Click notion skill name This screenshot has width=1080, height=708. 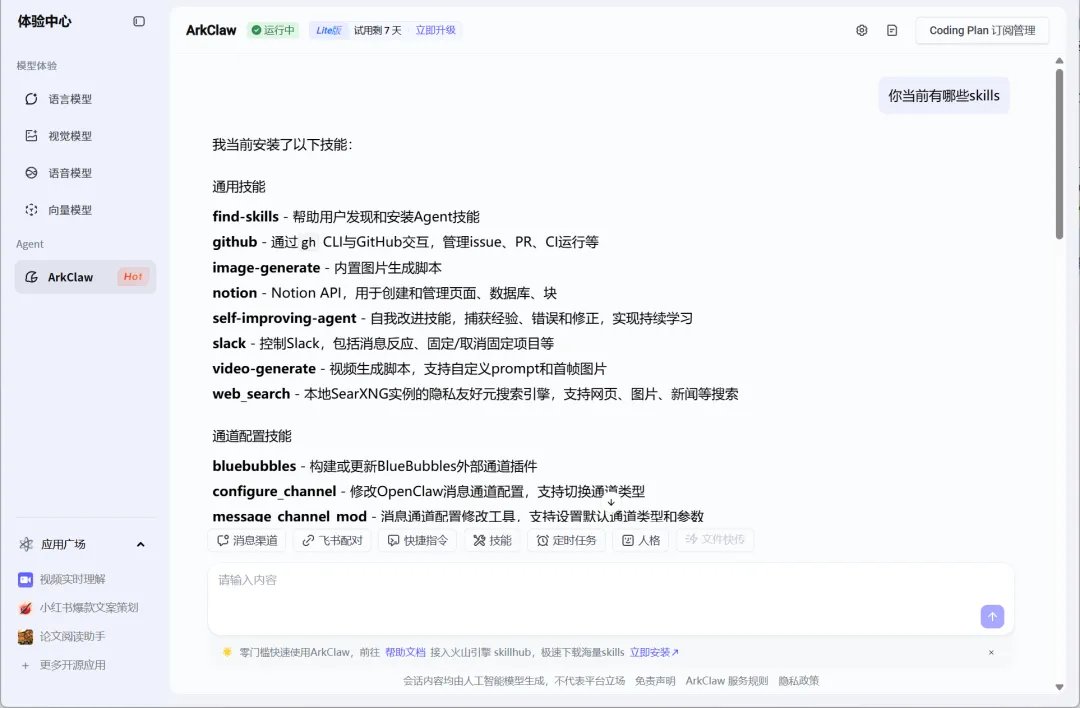[235, 293]
